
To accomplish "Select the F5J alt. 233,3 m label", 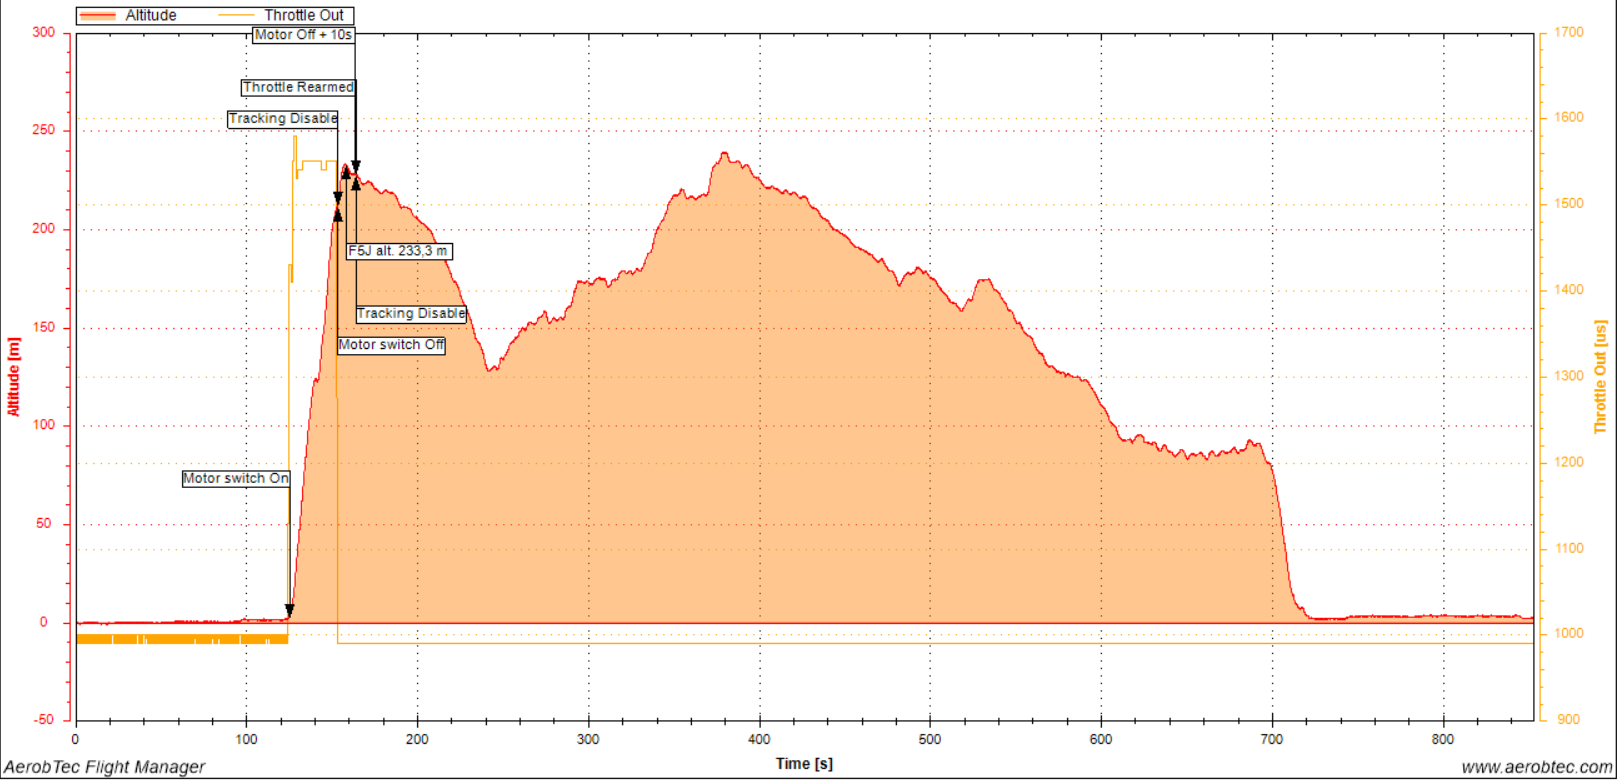I will (398, 251).
